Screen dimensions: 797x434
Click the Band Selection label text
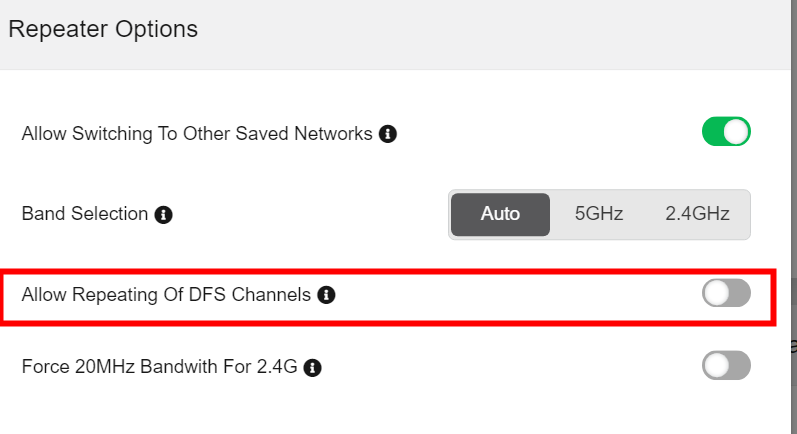(x=85, y=214)
